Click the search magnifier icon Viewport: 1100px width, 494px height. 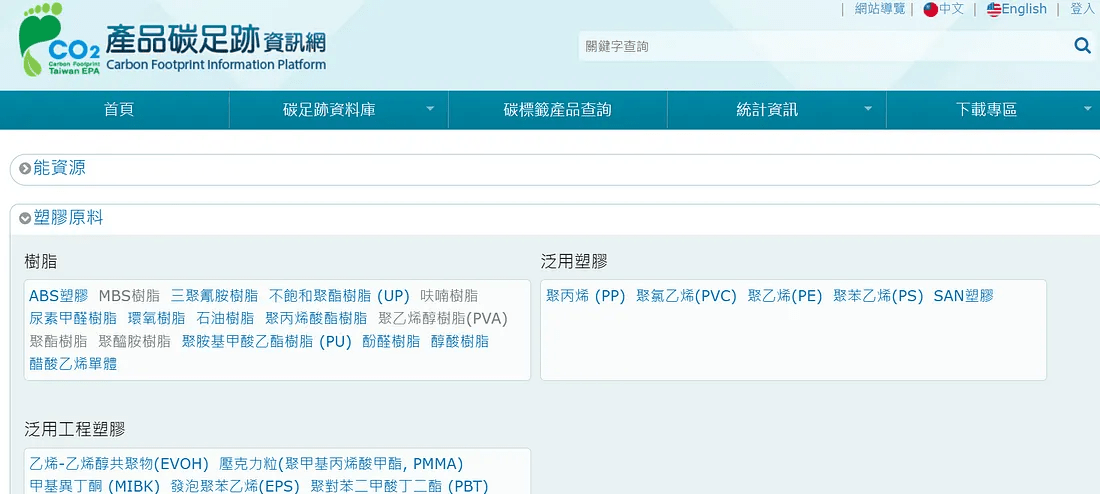[1082, 46]
